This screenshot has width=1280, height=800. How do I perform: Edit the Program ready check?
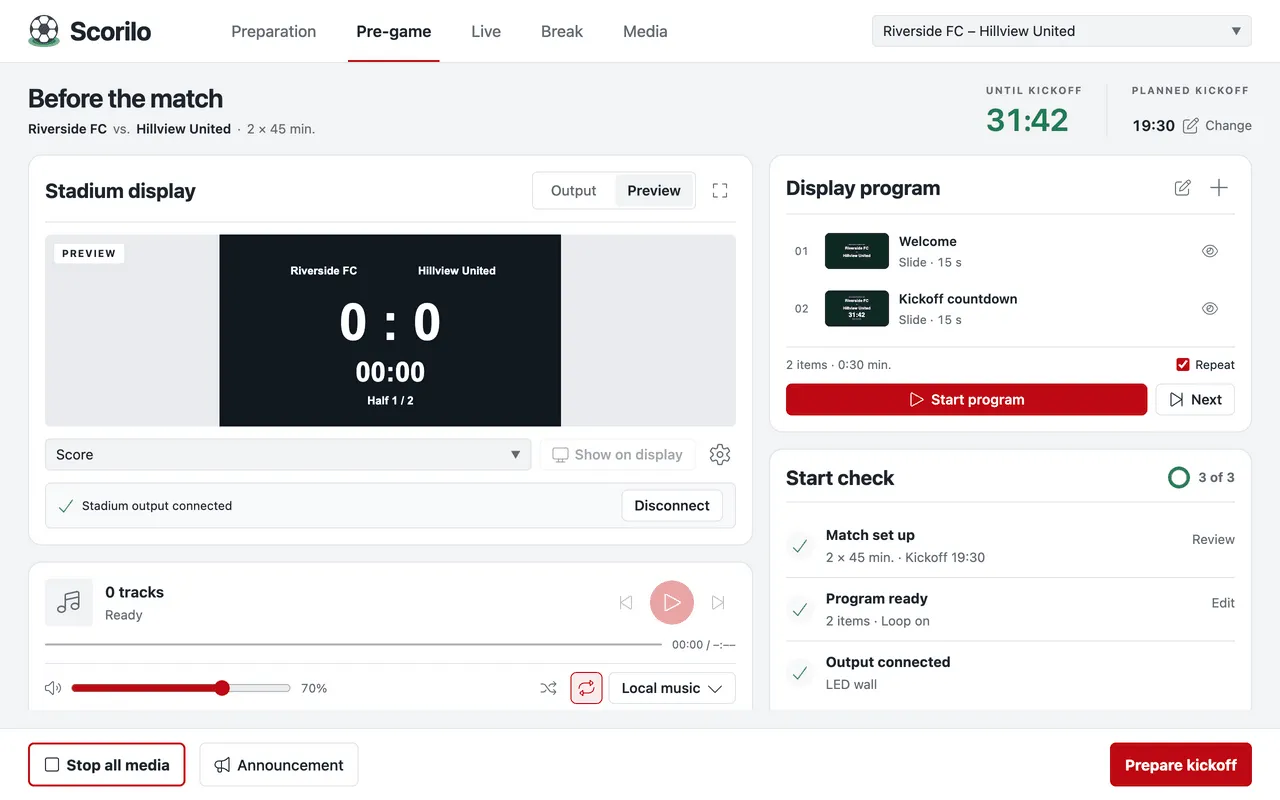1223,603
